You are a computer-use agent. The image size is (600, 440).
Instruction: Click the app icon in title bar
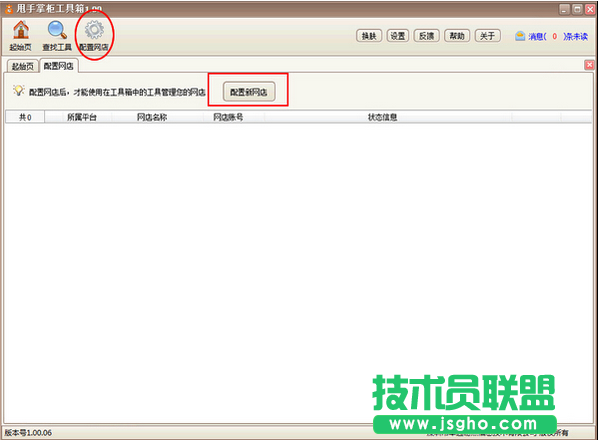9,8
